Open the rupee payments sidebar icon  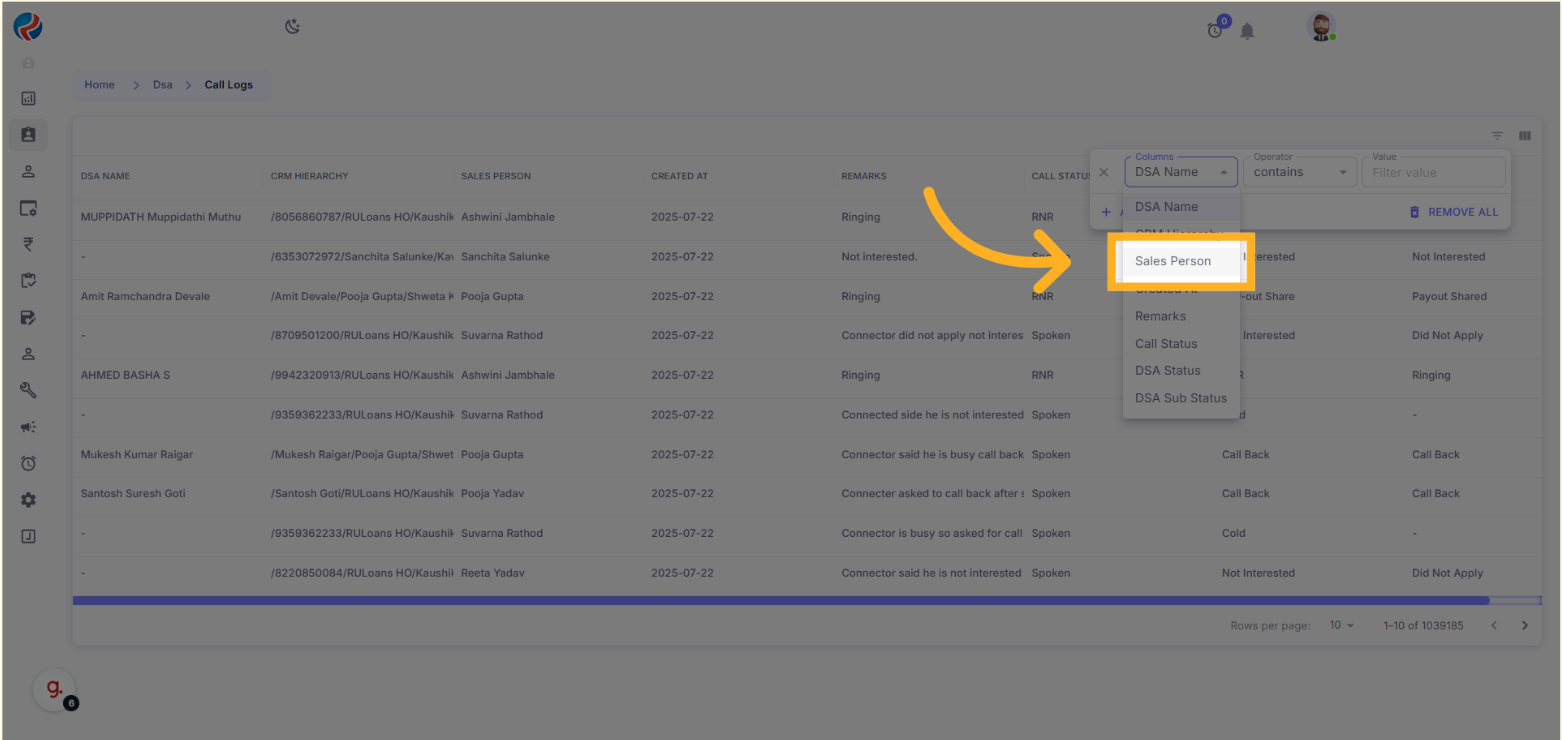point(28,244)
